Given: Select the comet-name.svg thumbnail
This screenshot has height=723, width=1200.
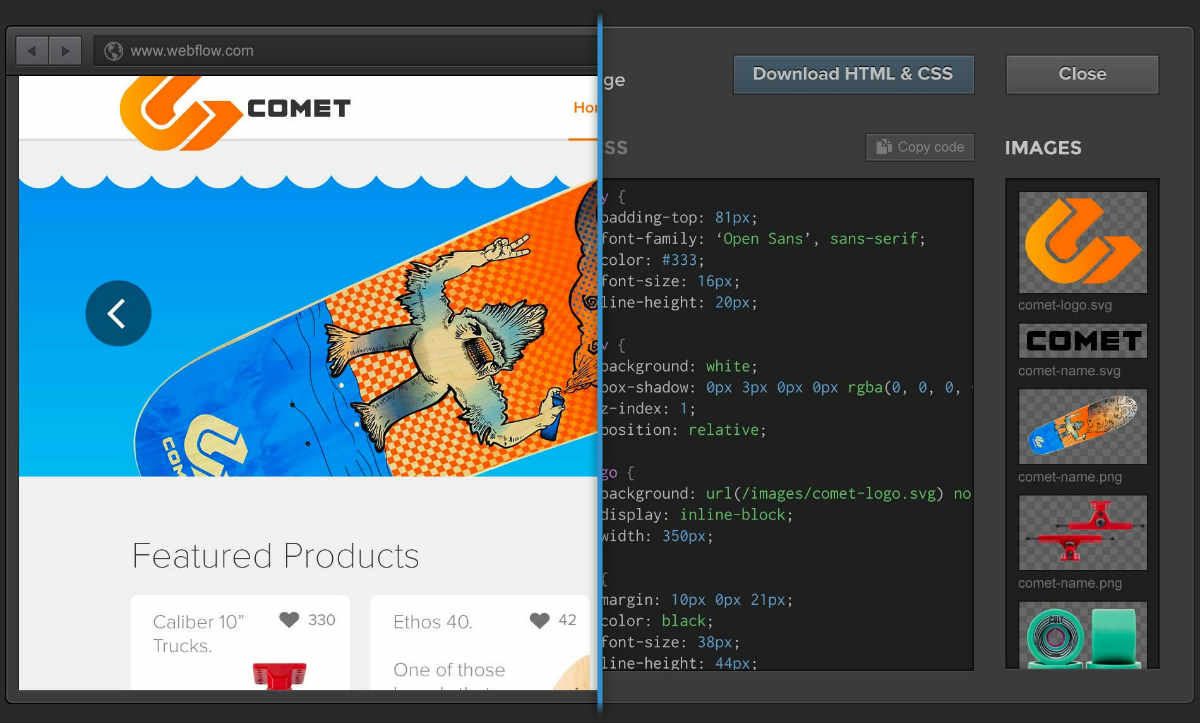Looking at the screenshot, I should [1083, 341].
